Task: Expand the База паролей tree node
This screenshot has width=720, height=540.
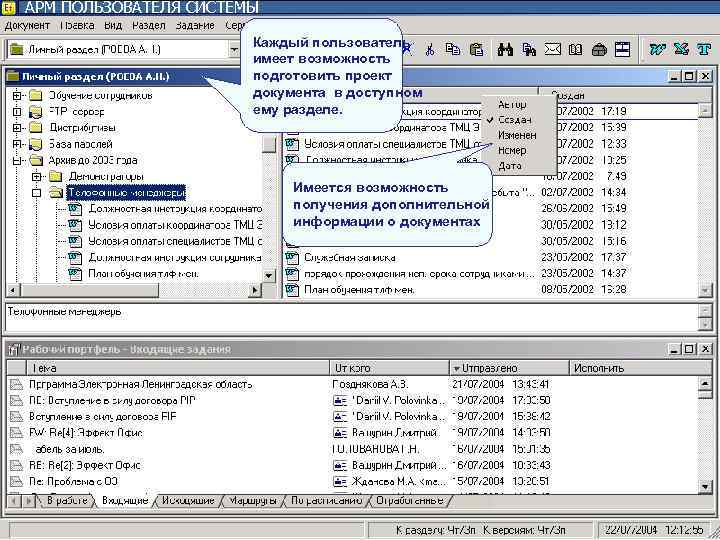Action: point(17,144)
